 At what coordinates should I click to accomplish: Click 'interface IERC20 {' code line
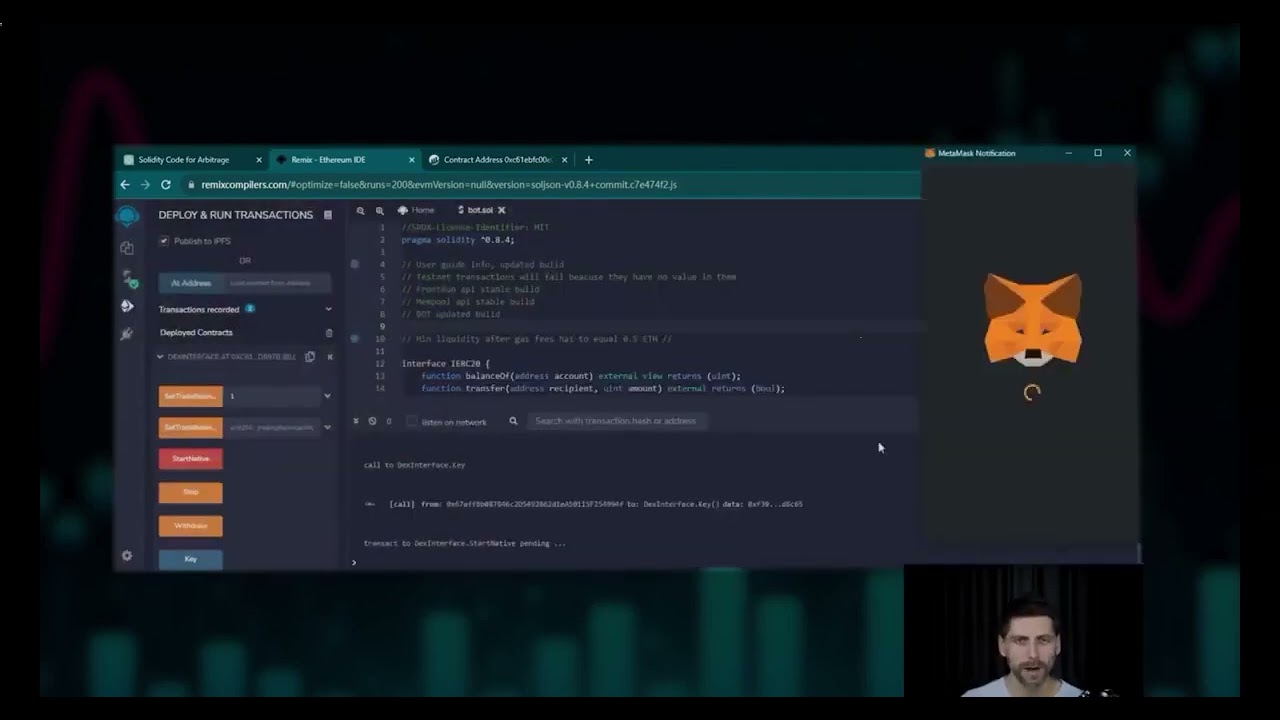445,364
